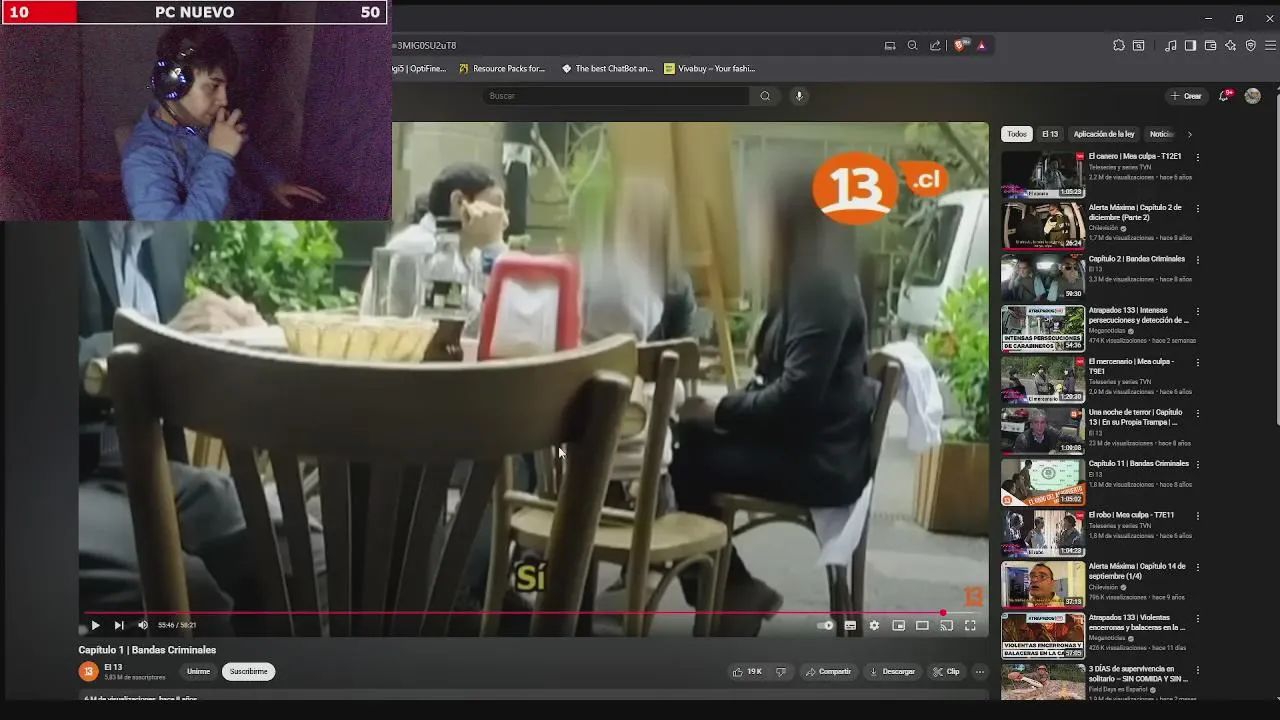Open The best ChatBot bookmark
The height and width of the screenshot is (720, 1280).
607,69
